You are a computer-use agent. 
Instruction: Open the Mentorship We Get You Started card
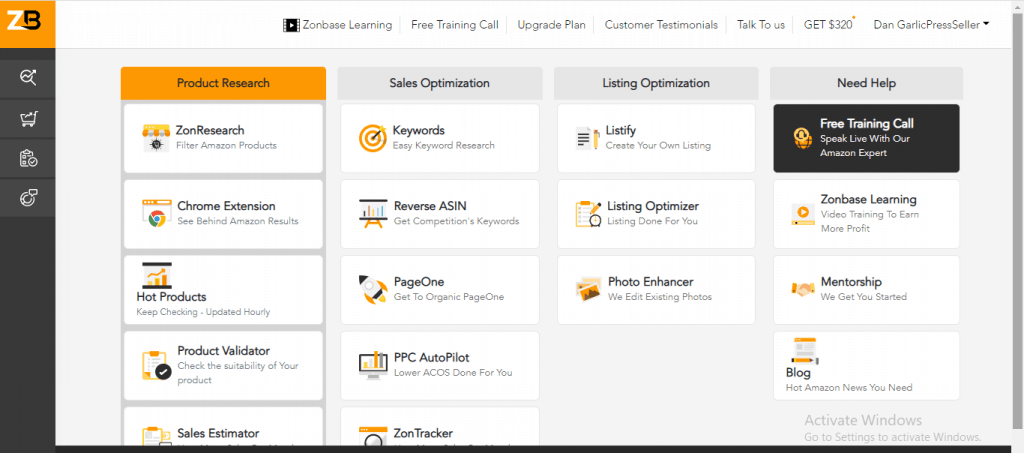pos(866,289)
